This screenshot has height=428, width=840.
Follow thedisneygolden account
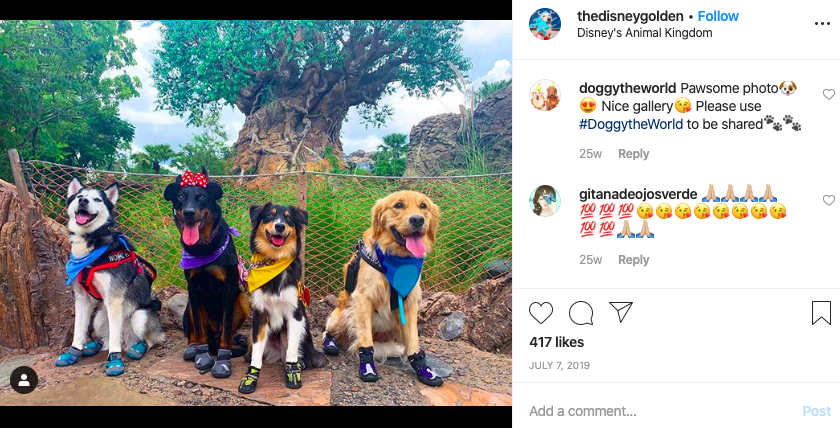pyautogui.click(x=718, y=16)
